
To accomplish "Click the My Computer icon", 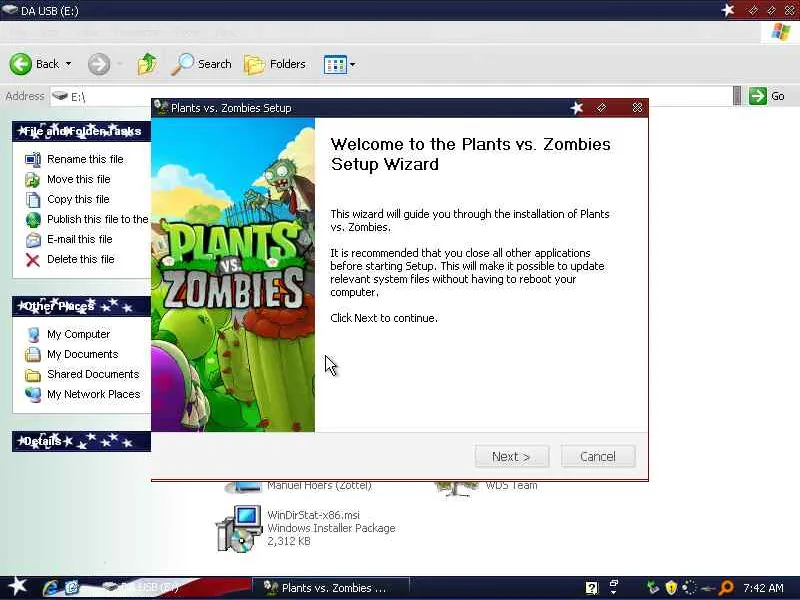I will (x=33, y=335).
